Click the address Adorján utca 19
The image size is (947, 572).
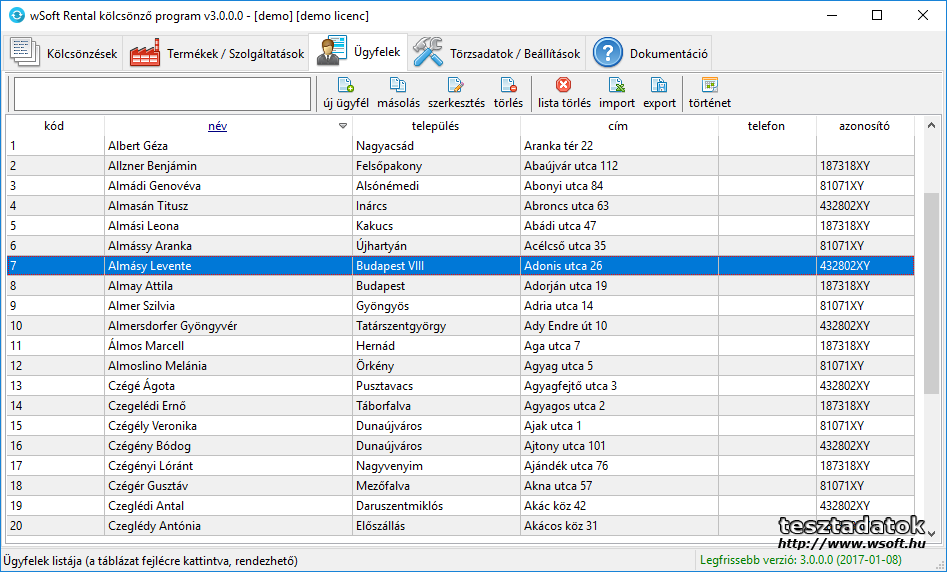[565, 285]
